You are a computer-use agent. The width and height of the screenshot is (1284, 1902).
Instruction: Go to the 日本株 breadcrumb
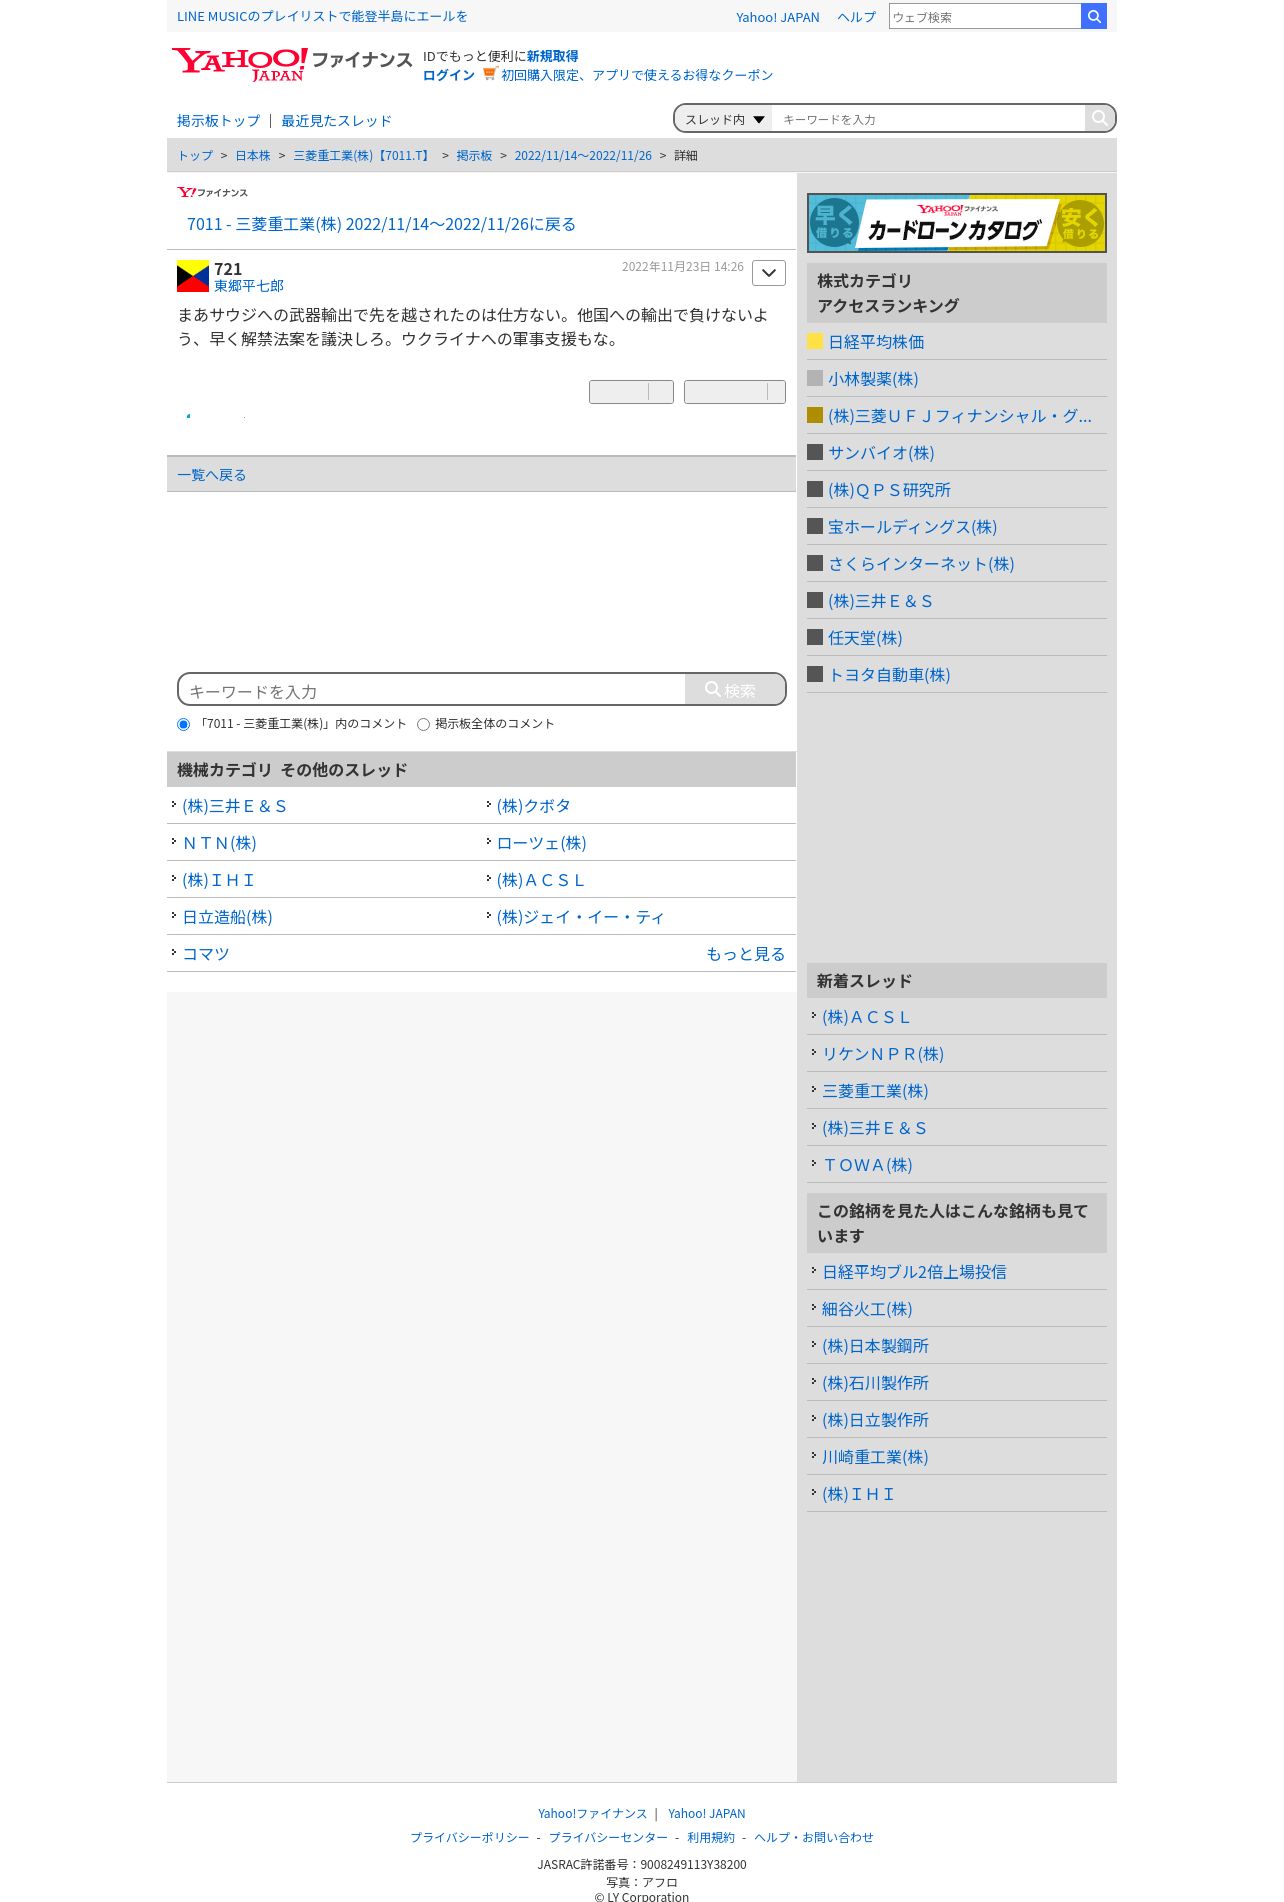tap(253, 156)
